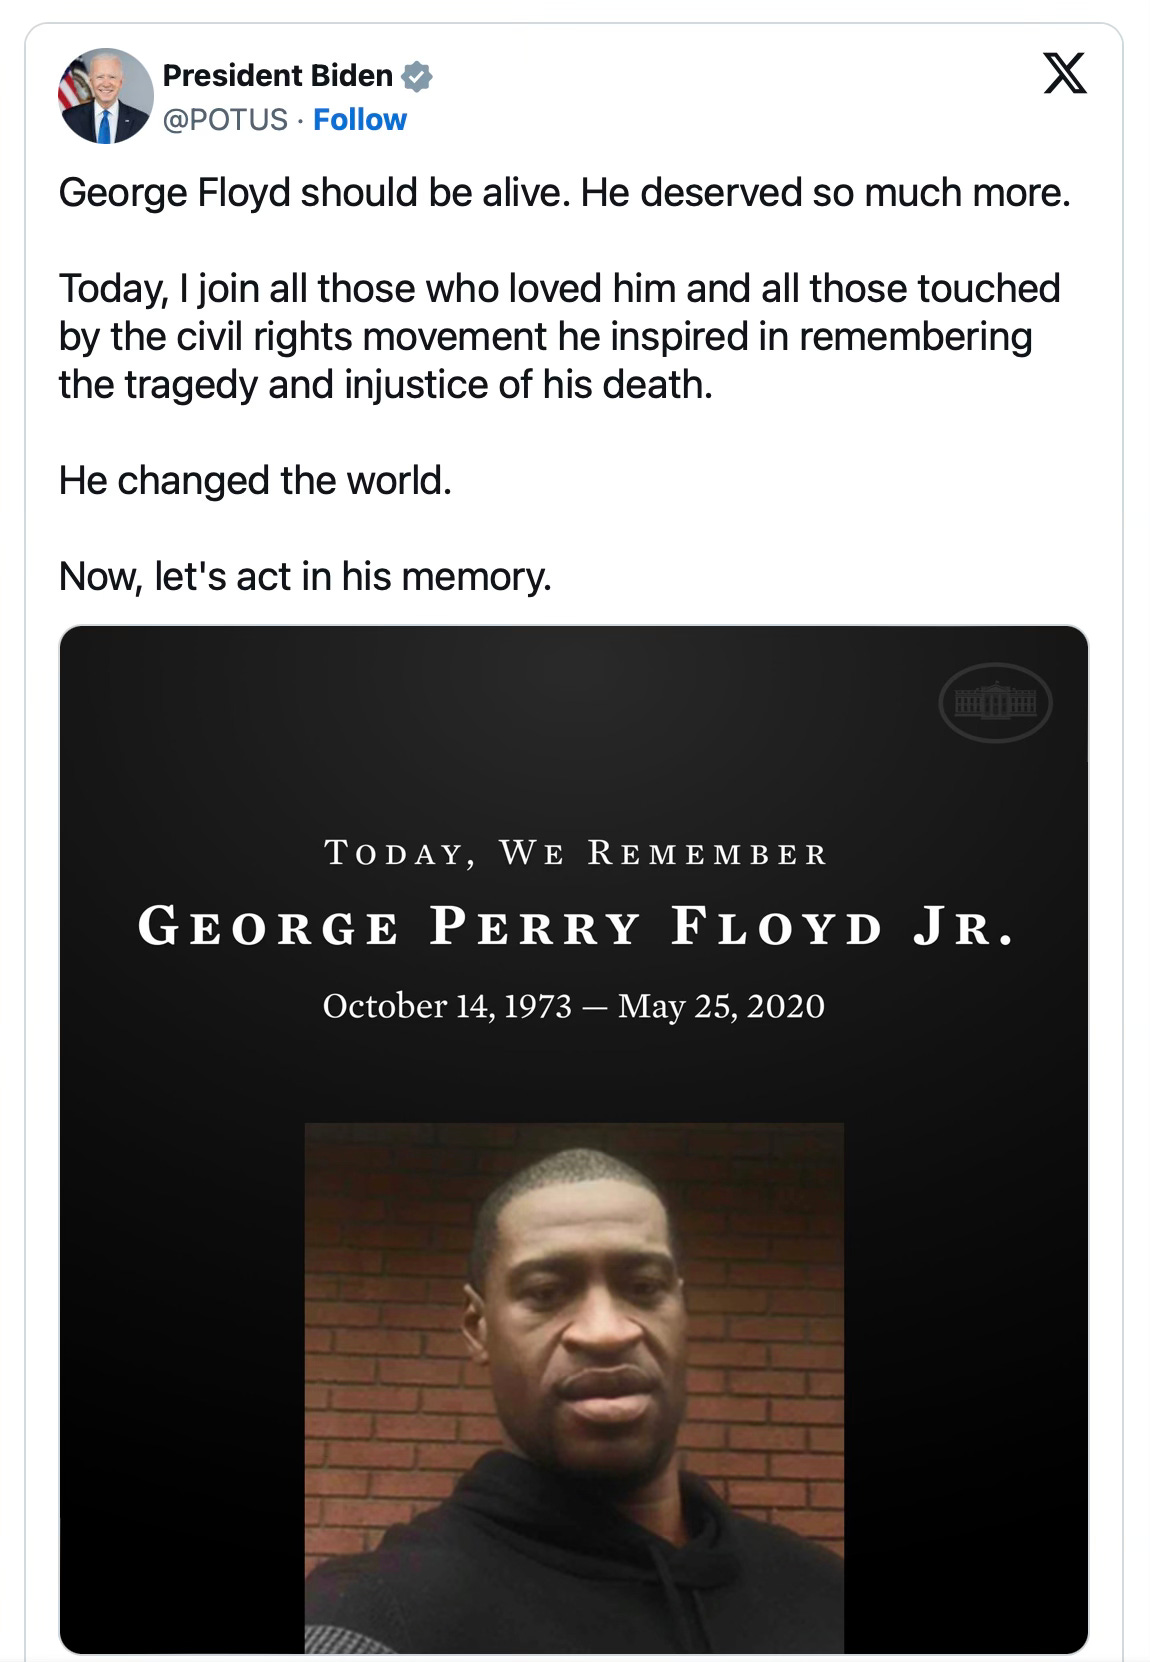Open President Biden's profile avatar
This screenshot has width=1150, height=1662.
(x=106, y=96)
